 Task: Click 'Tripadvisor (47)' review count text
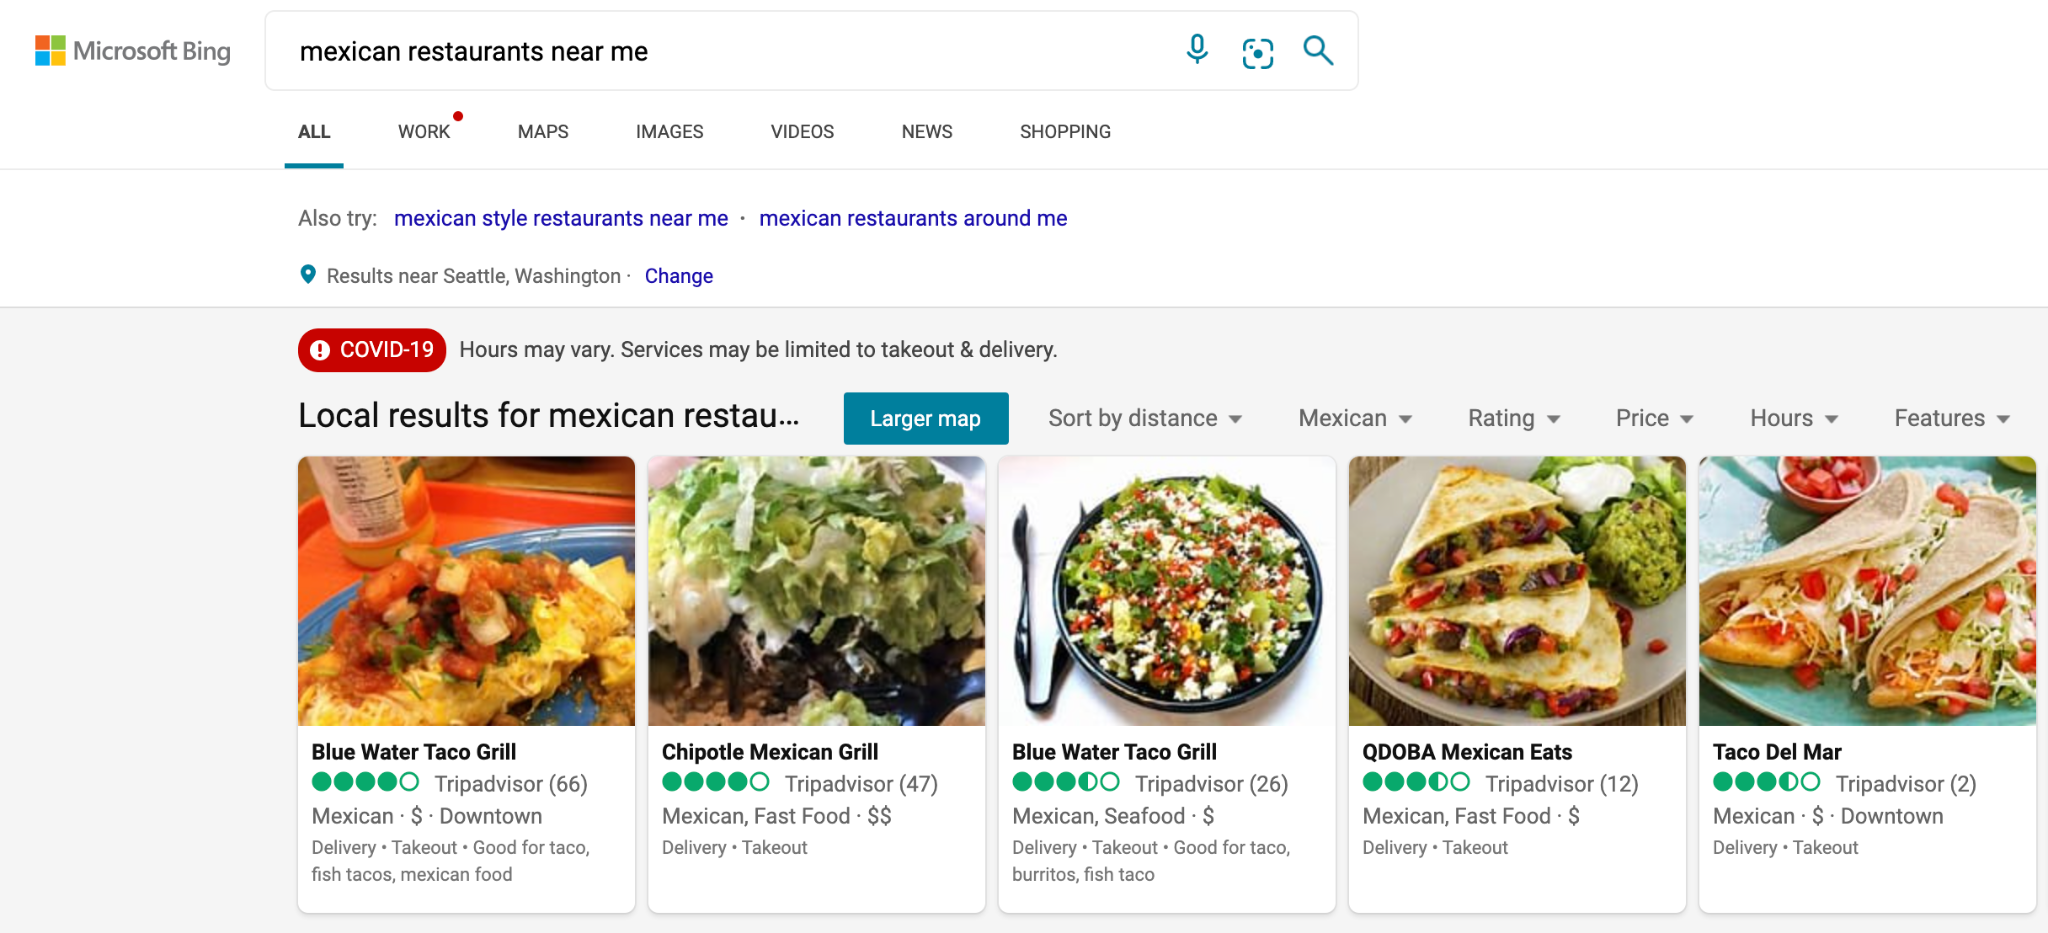(861, 784)
